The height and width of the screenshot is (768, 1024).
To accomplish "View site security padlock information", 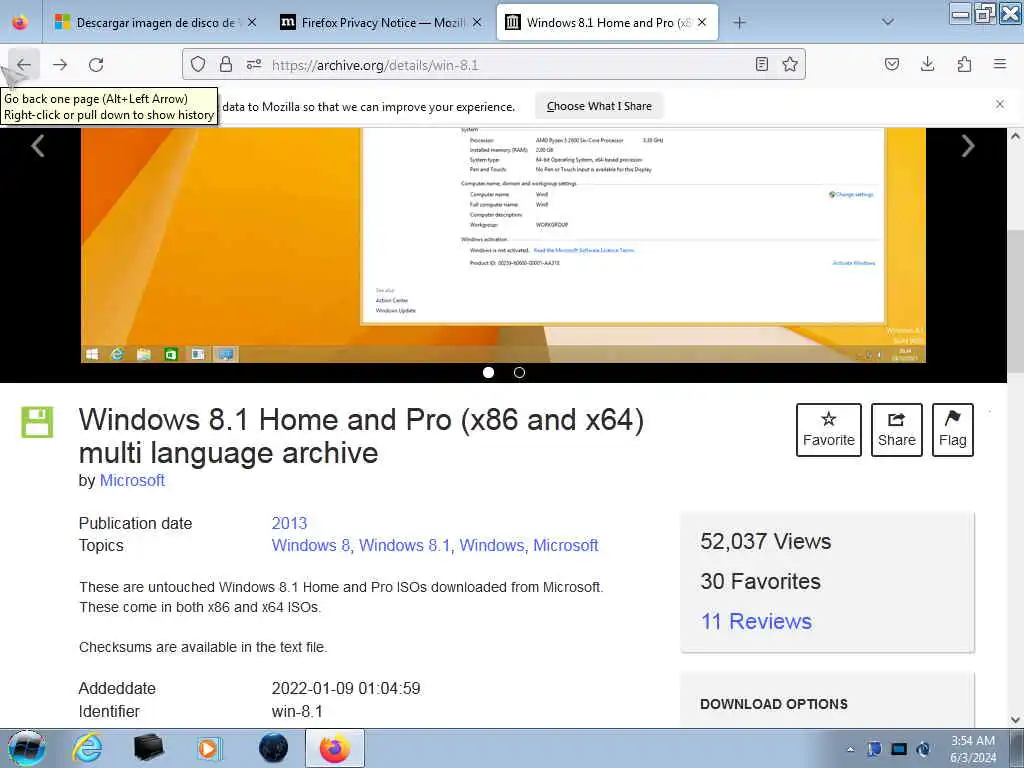I will click(226, 65).
